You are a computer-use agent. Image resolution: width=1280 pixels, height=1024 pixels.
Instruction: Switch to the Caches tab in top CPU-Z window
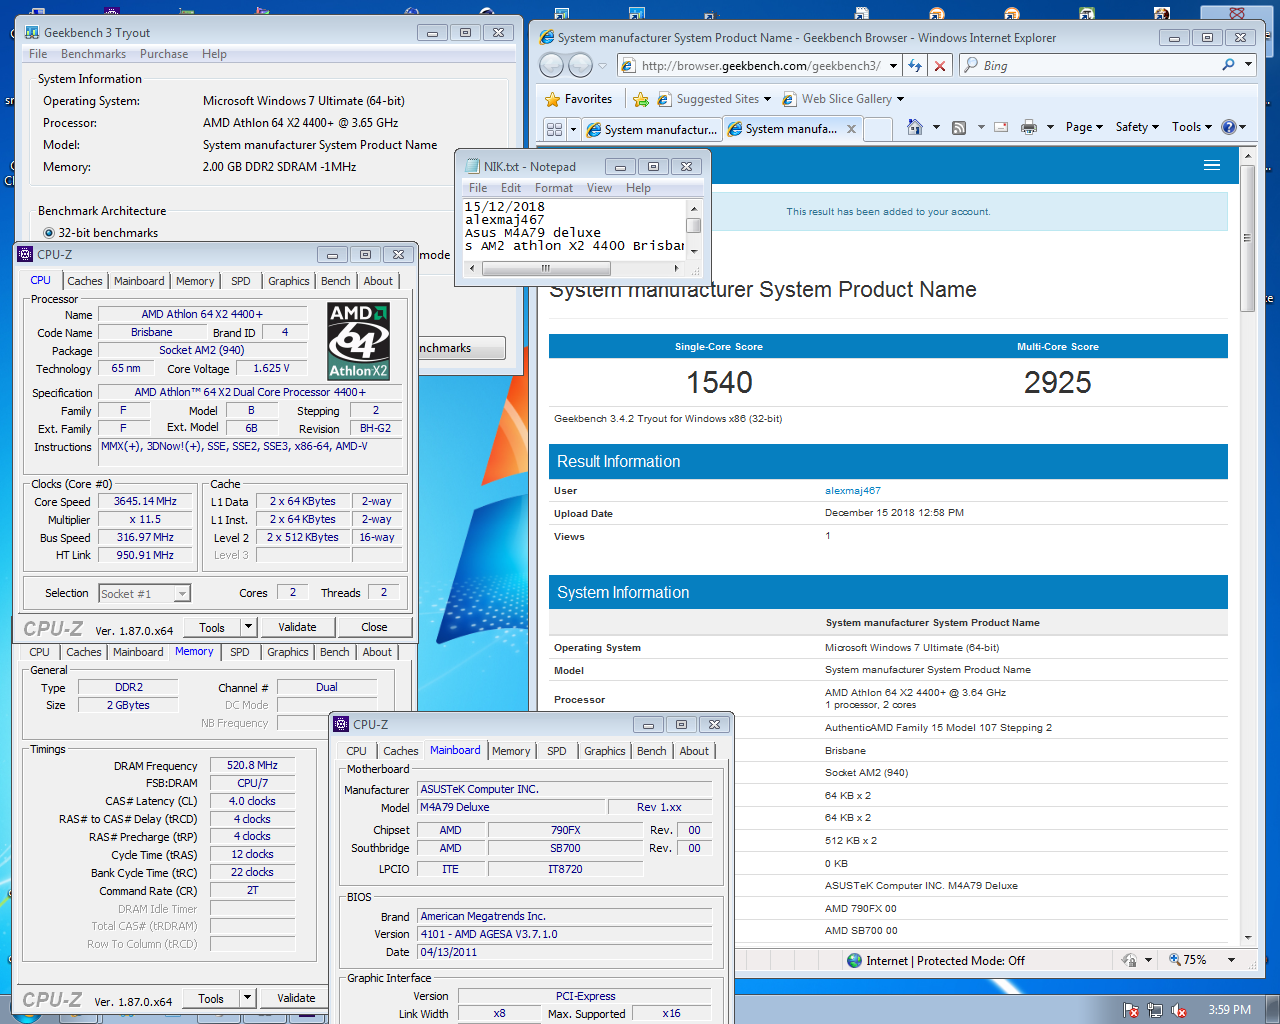tap(85, 281)
